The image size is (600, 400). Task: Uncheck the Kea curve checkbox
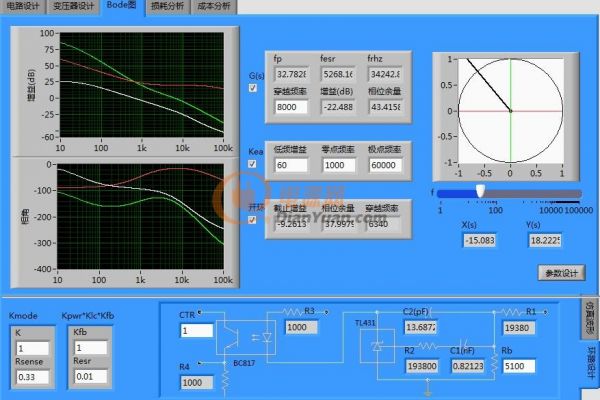tap(252, 164)
